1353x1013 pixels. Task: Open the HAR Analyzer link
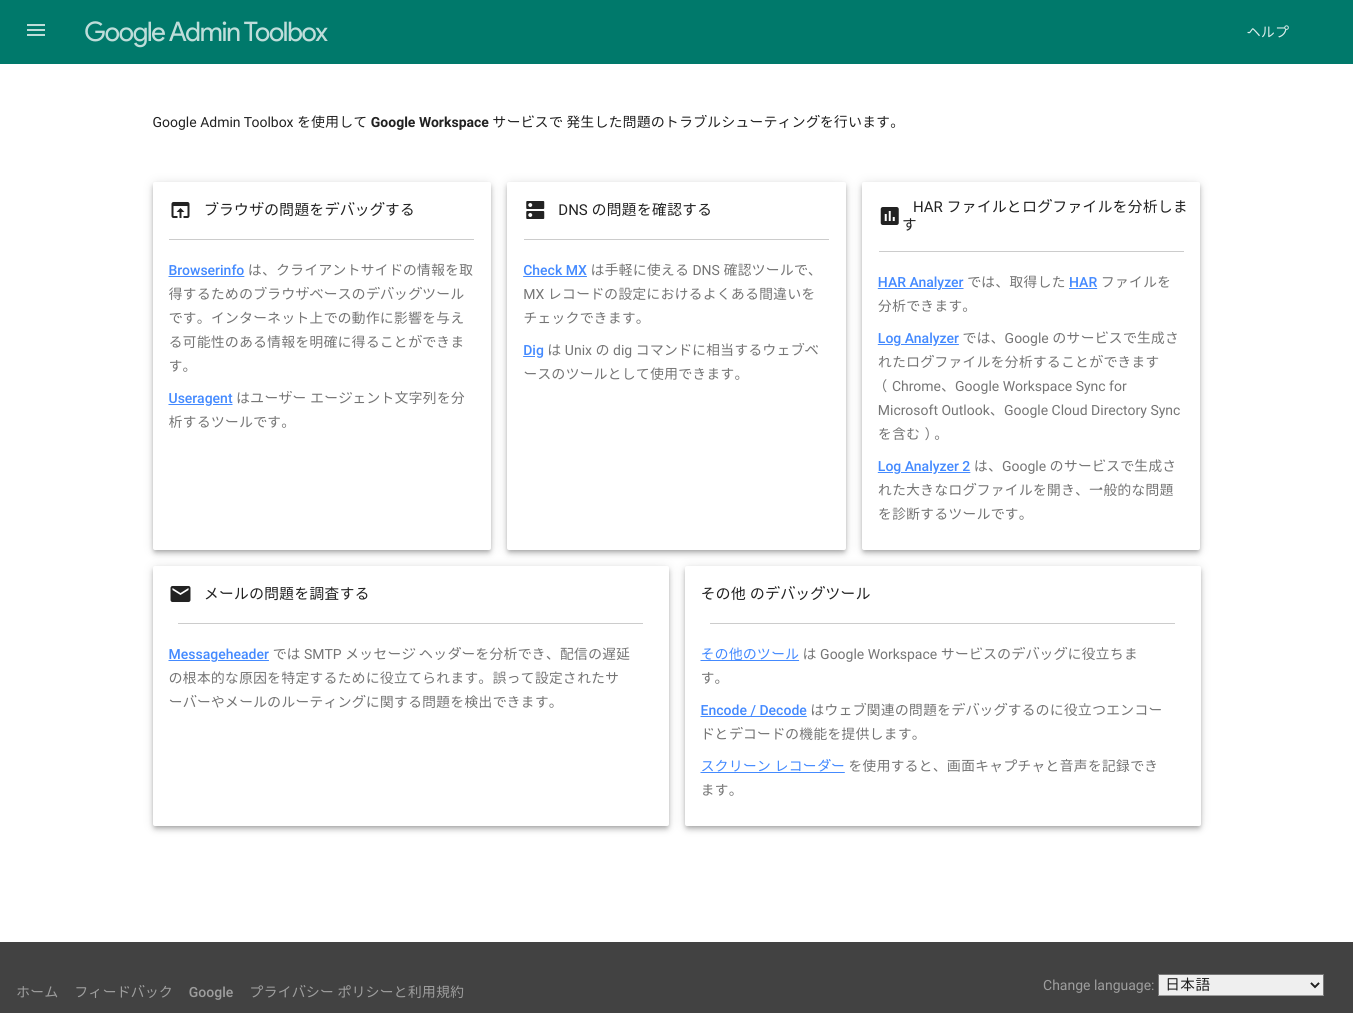point(920,281)
